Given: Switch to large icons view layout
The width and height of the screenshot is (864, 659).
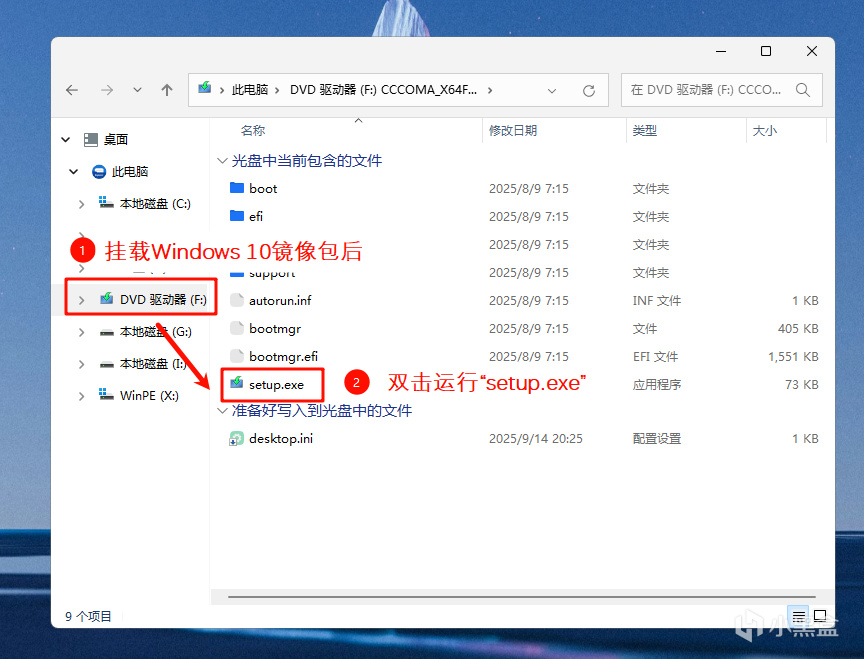Looking at the screenshot, I should coord(820,615).
